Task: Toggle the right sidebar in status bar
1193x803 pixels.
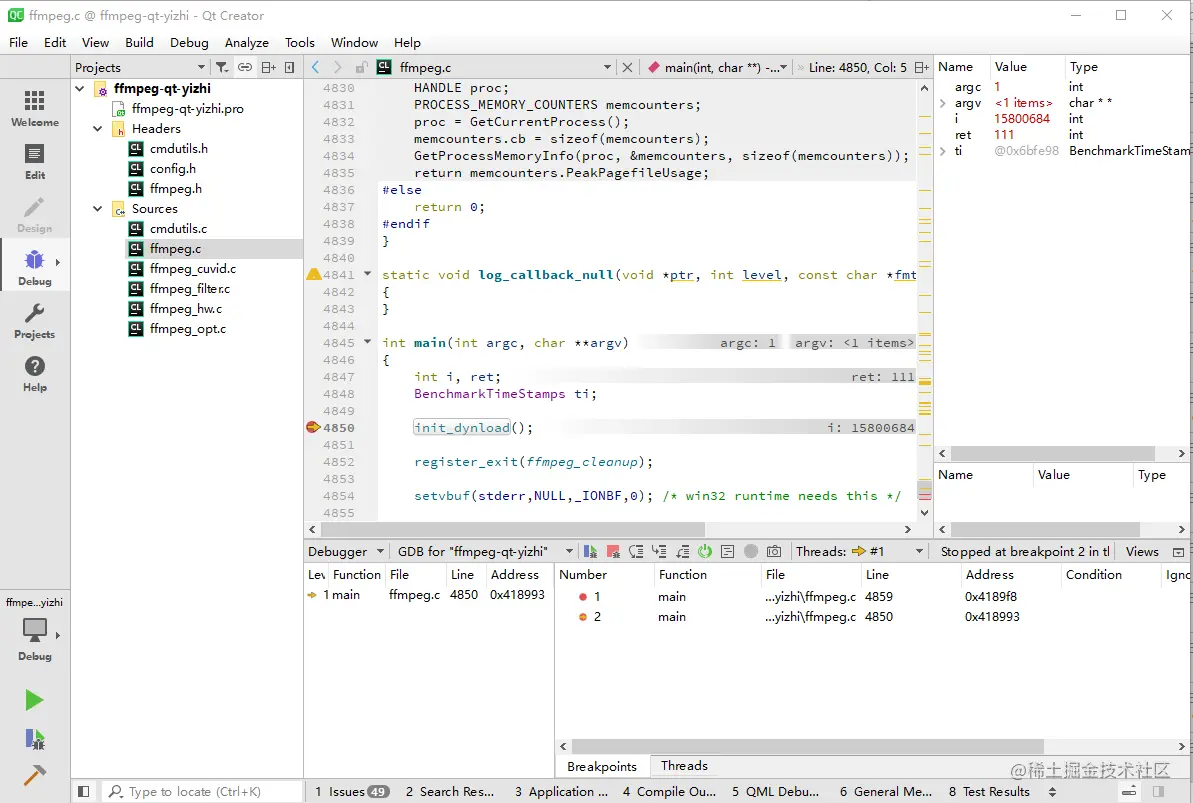Action: [1158, 792]
